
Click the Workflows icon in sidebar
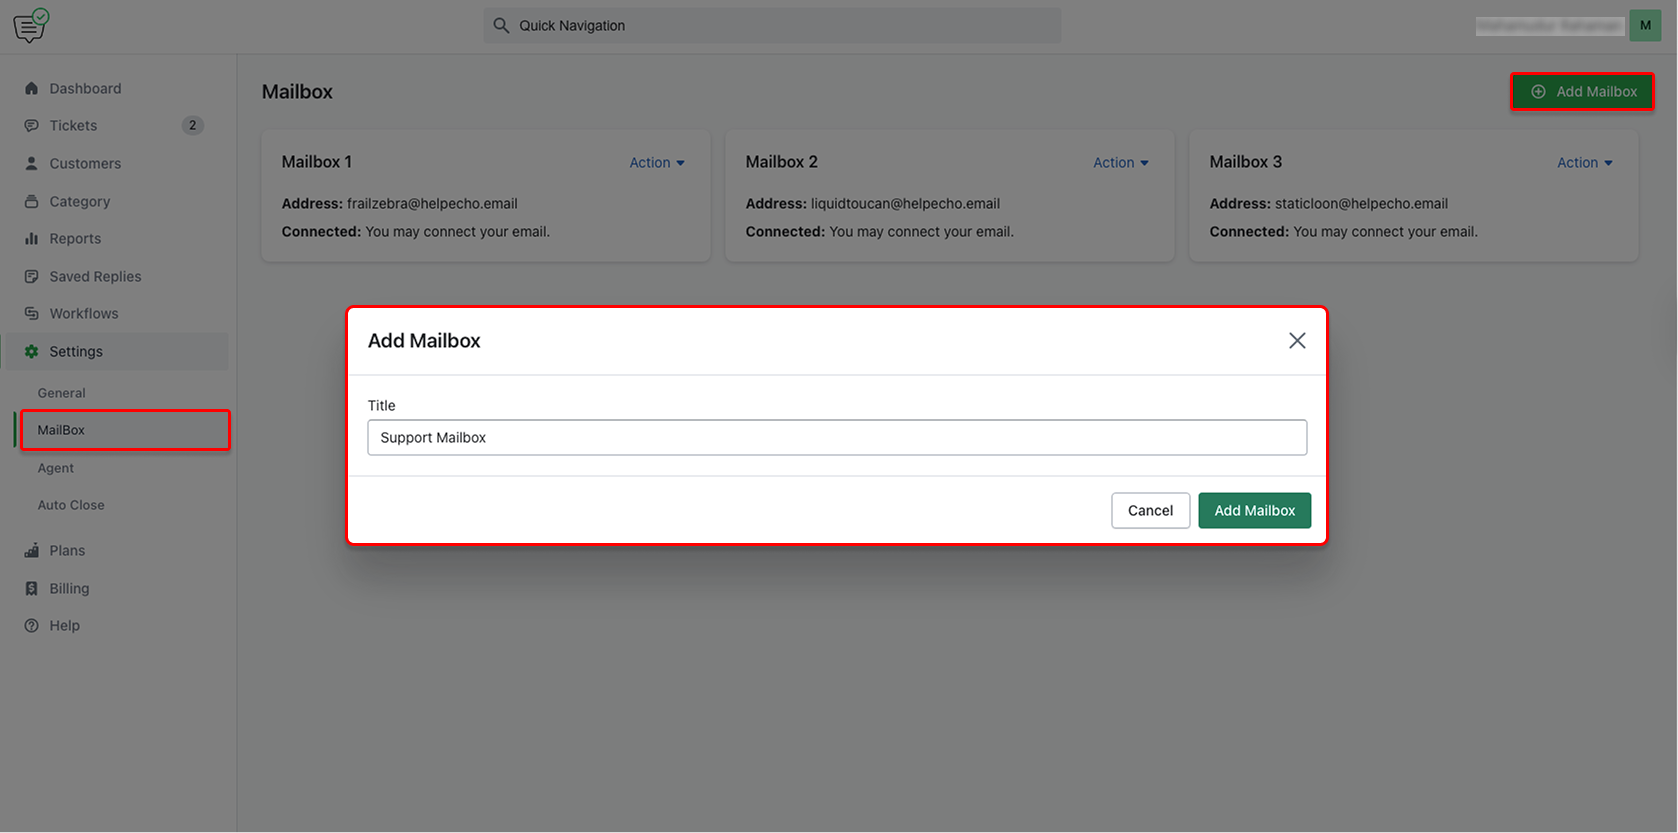31,314
